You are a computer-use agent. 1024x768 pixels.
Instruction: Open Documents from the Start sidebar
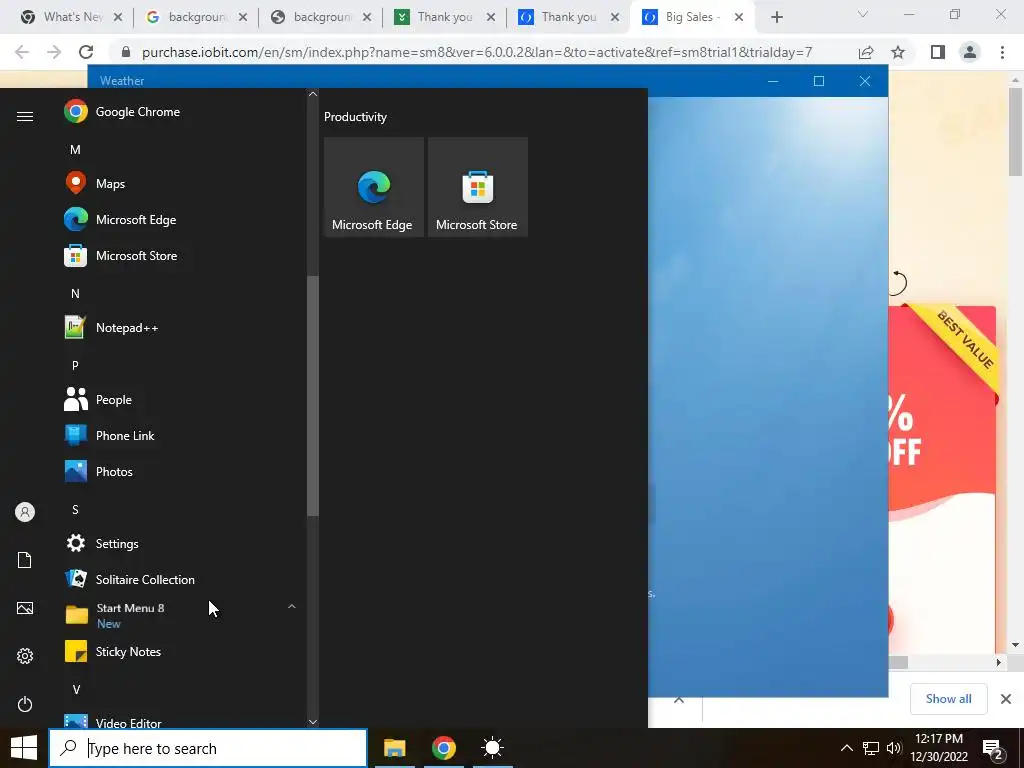point(25,560)
